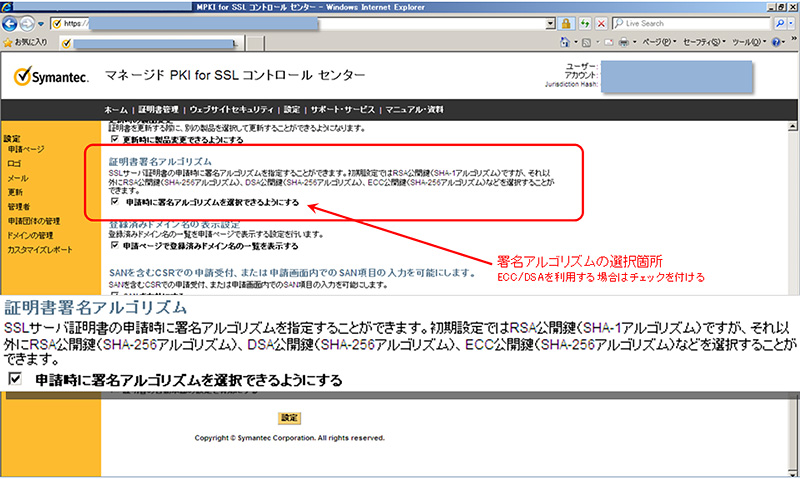Open 申請ページ in left sidebar
800x479 pixels.
[x=26, y=149]
